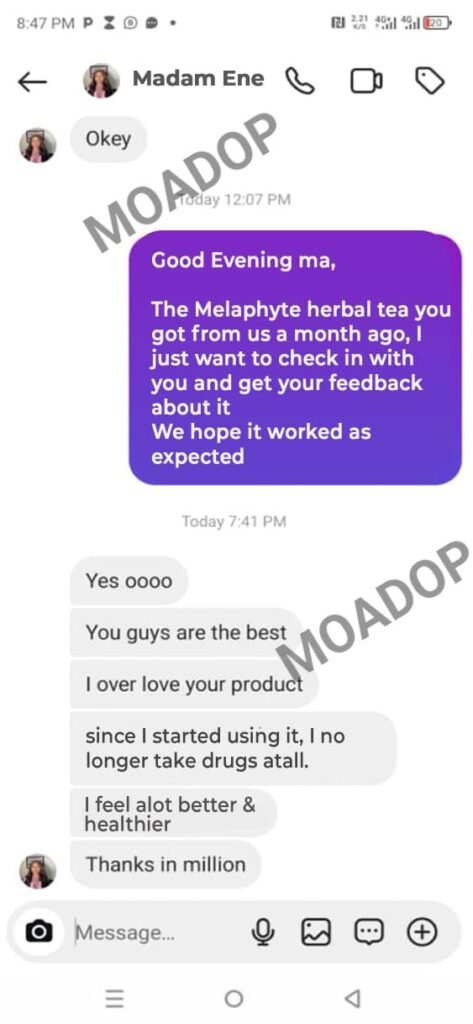473x1024 pixels.
Task: Focus the Message text input field
Action: (157, 933)
